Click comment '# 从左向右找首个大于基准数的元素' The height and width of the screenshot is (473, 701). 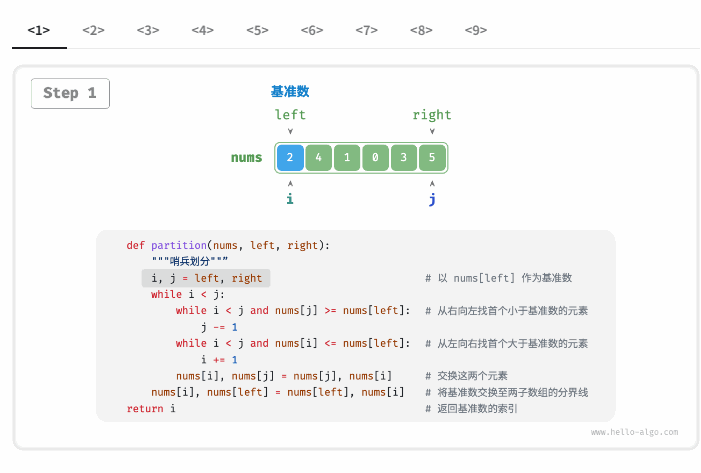(507, 343)
